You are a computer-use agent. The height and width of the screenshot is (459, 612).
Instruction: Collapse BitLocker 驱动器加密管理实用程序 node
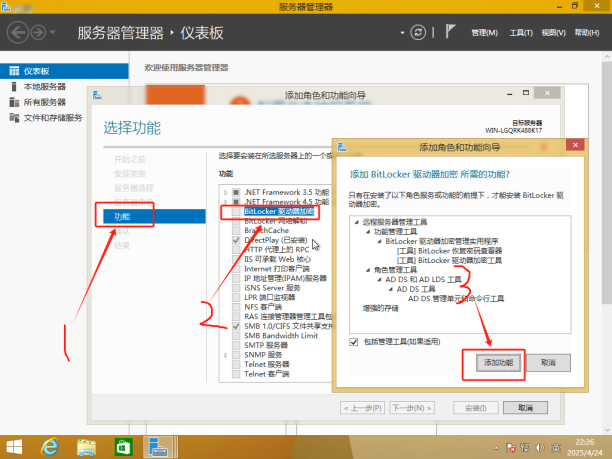[x=379, y=241]
